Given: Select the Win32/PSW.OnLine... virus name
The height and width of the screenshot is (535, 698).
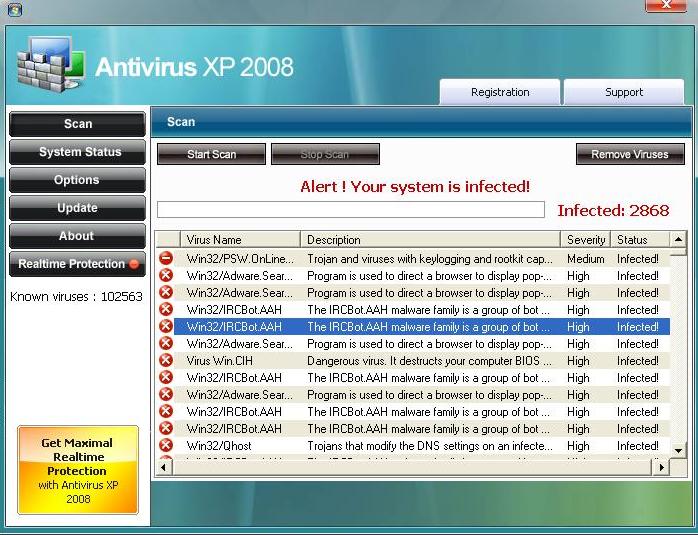Looking at the screenshot, I should point(240,259).
